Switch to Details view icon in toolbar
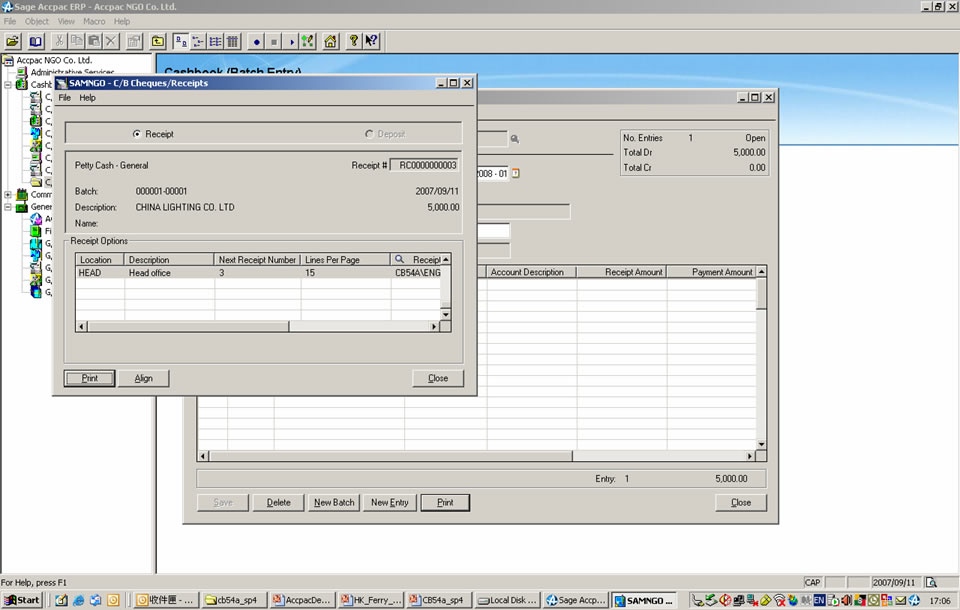This screenshot has height=610, width=960. point(232,41)
